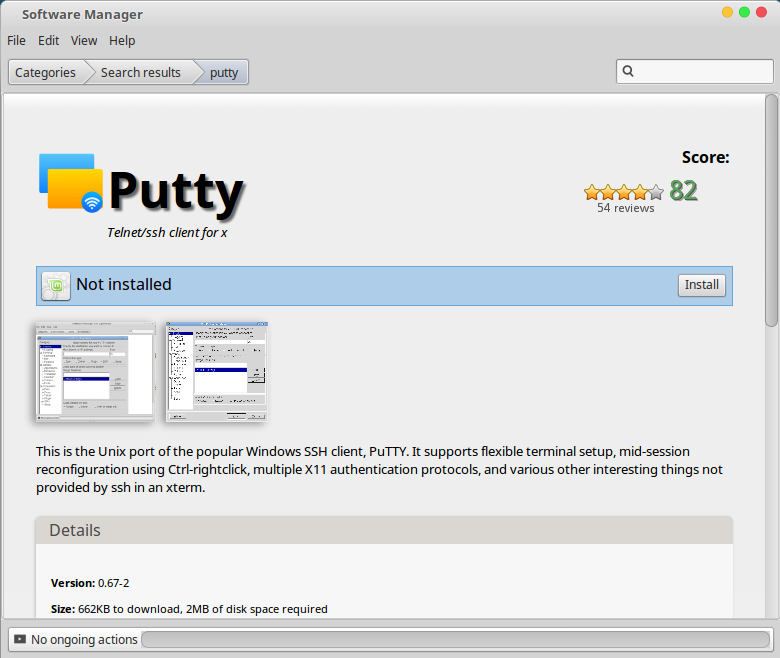This screenshot has height=658, width=780.
Task: Click the vertical scrollbar handle
Action: (772, 210)
